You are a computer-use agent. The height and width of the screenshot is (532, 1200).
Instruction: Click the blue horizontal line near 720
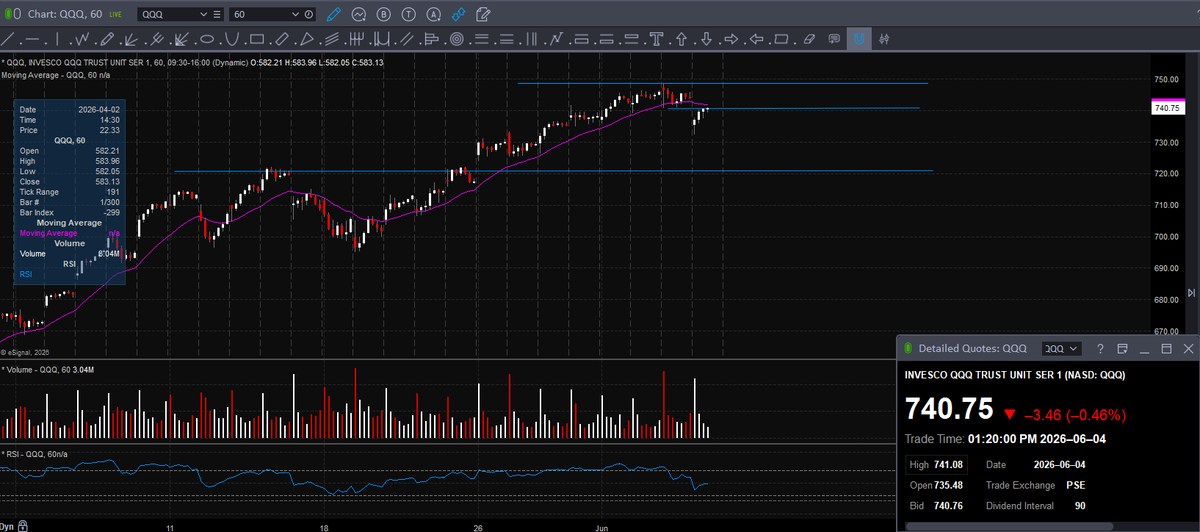[553, 171]
